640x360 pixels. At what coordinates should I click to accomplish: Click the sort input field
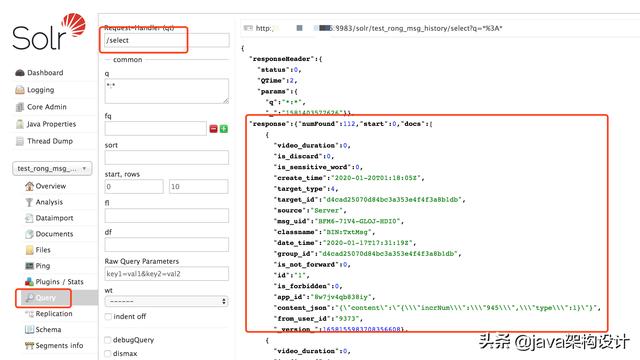point(167,158)
